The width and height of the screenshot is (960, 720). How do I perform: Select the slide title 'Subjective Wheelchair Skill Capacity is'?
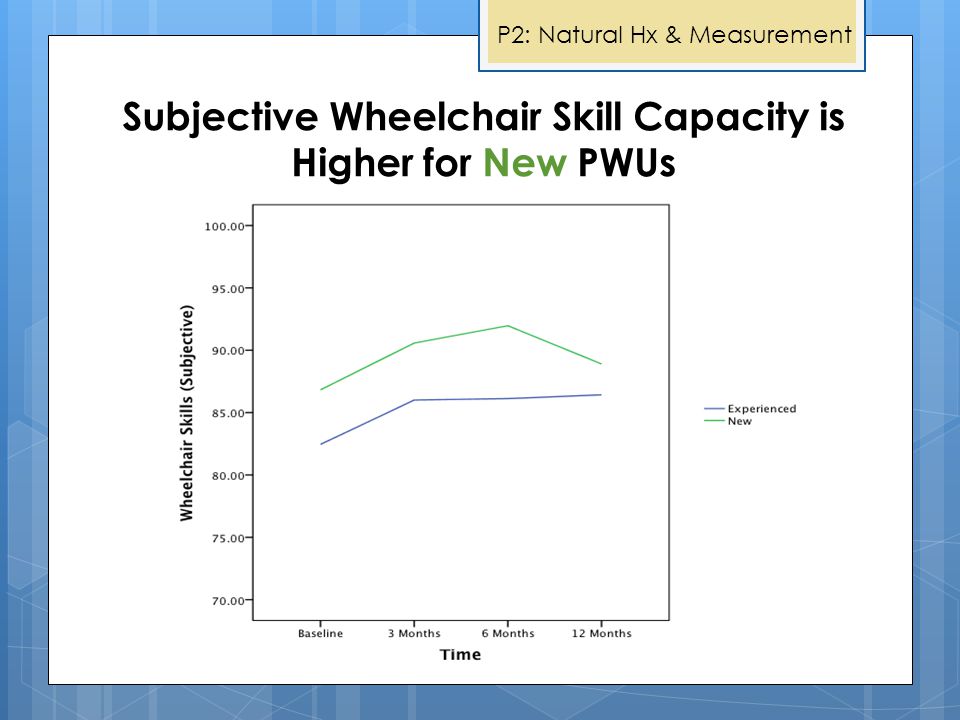click(483, 116)
